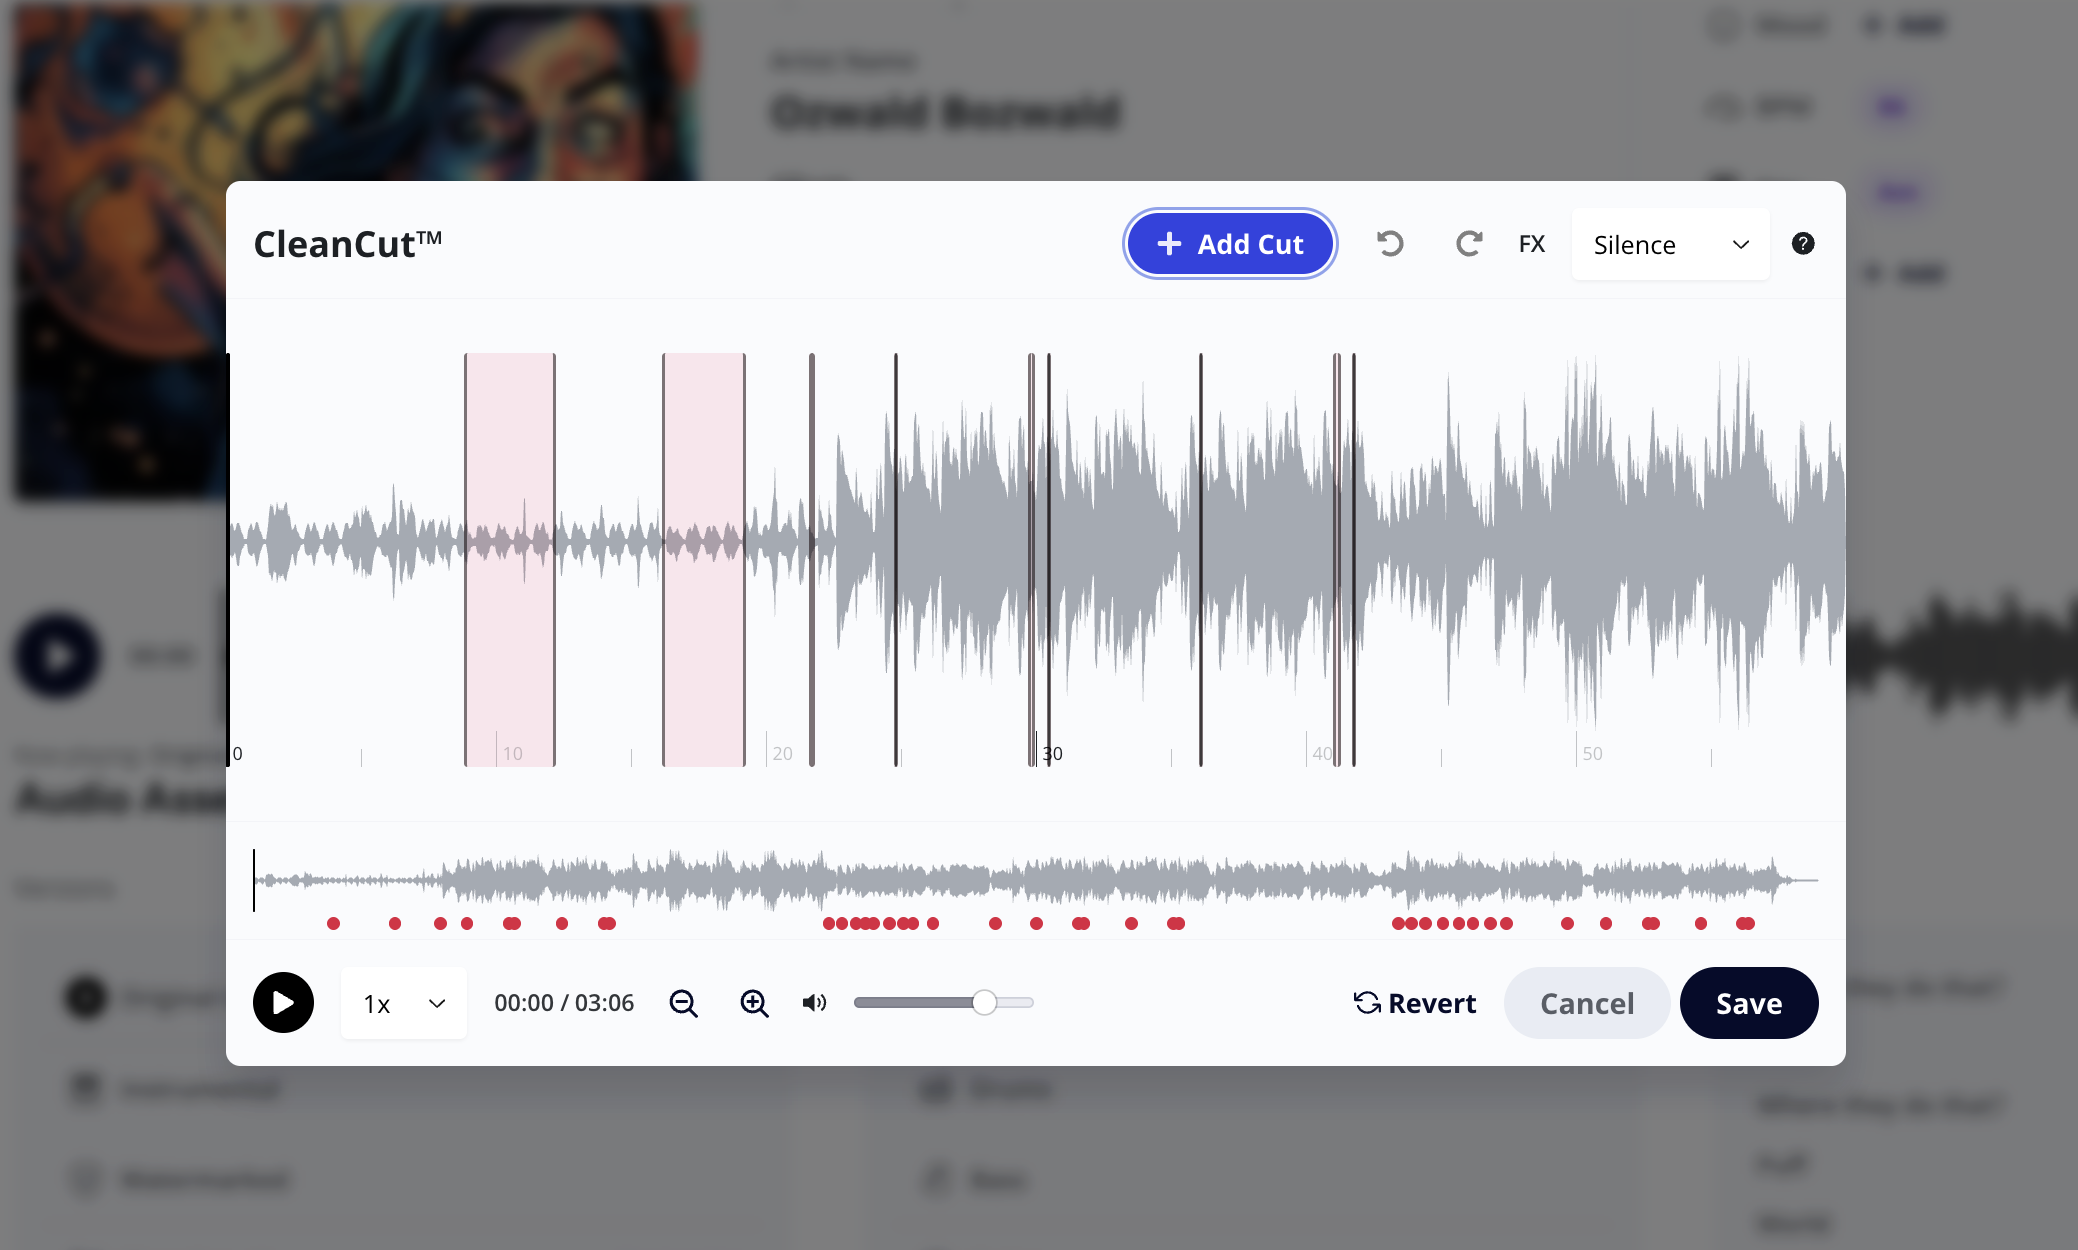Click the volume slider handle
Screen dimensions: 2078x1250
pyautogui.click(x=984, y=1003)
